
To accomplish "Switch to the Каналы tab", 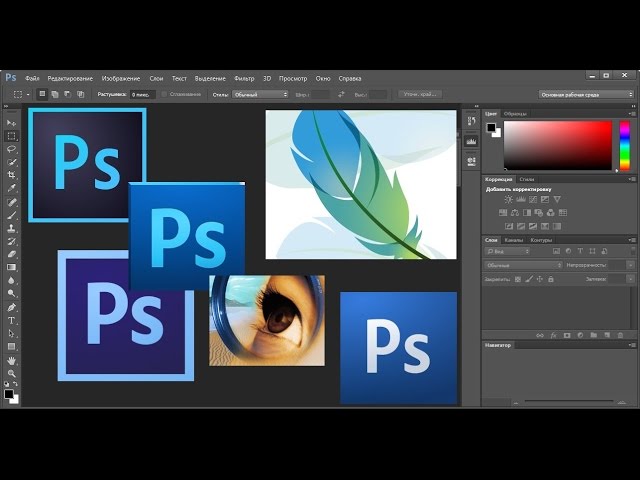I will tap(513, 240).
